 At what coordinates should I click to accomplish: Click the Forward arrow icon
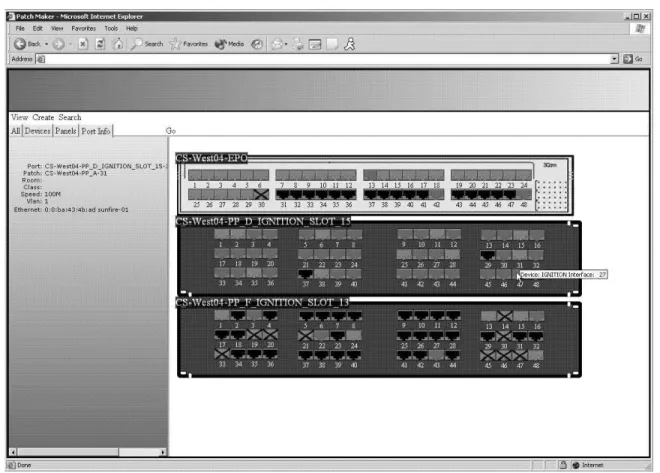point(59,44)
